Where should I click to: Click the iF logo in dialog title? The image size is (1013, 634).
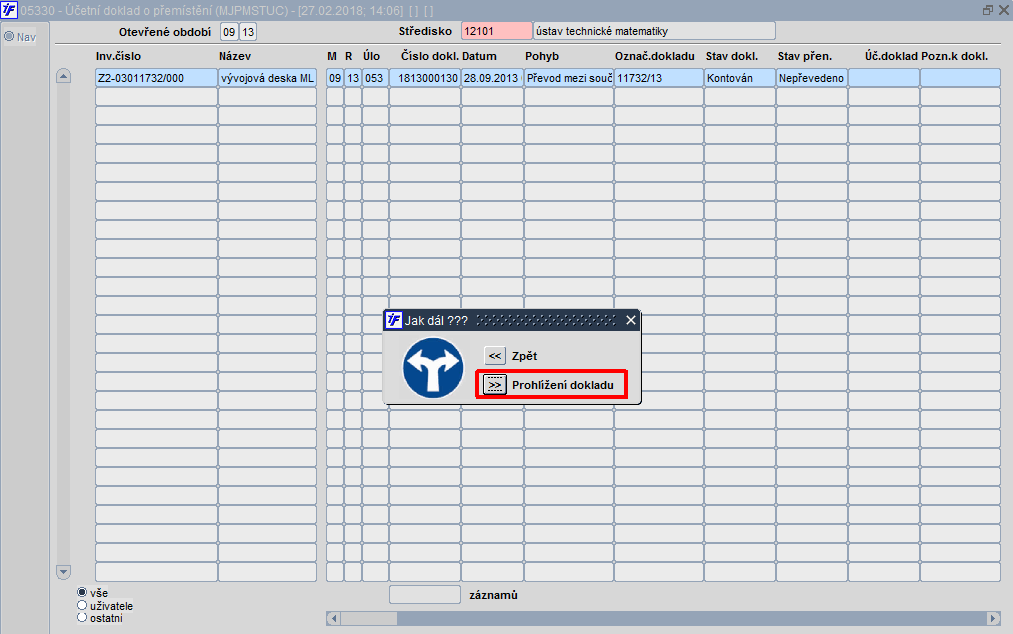click(393, 320)
